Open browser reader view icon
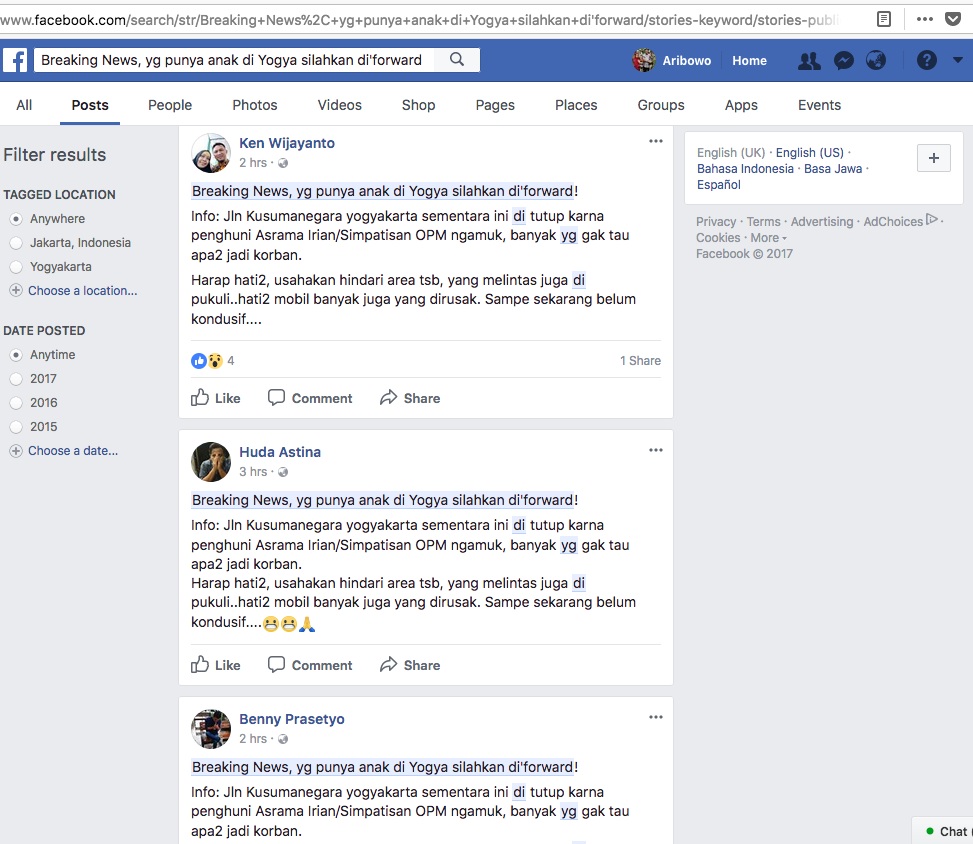 tap(884, 19)
